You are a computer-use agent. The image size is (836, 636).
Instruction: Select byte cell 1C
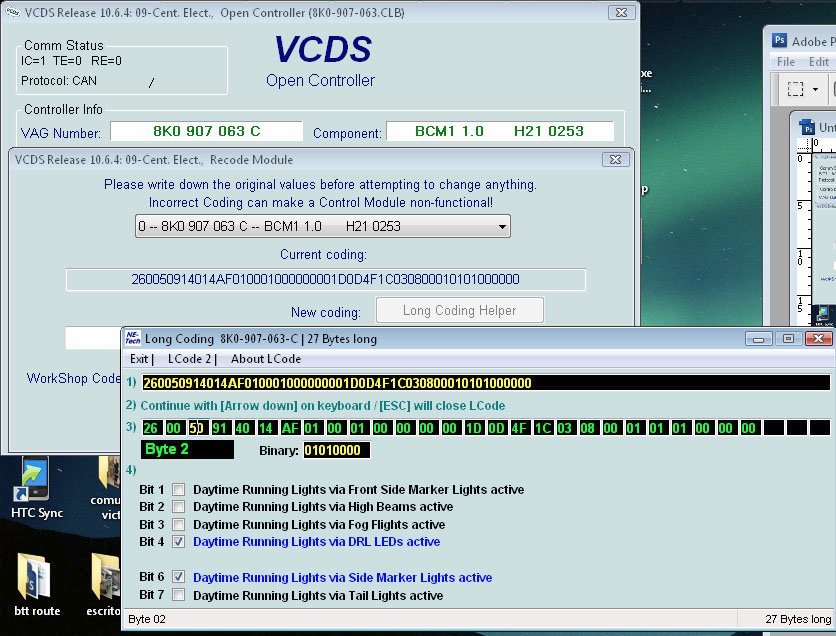coord(543,428)
